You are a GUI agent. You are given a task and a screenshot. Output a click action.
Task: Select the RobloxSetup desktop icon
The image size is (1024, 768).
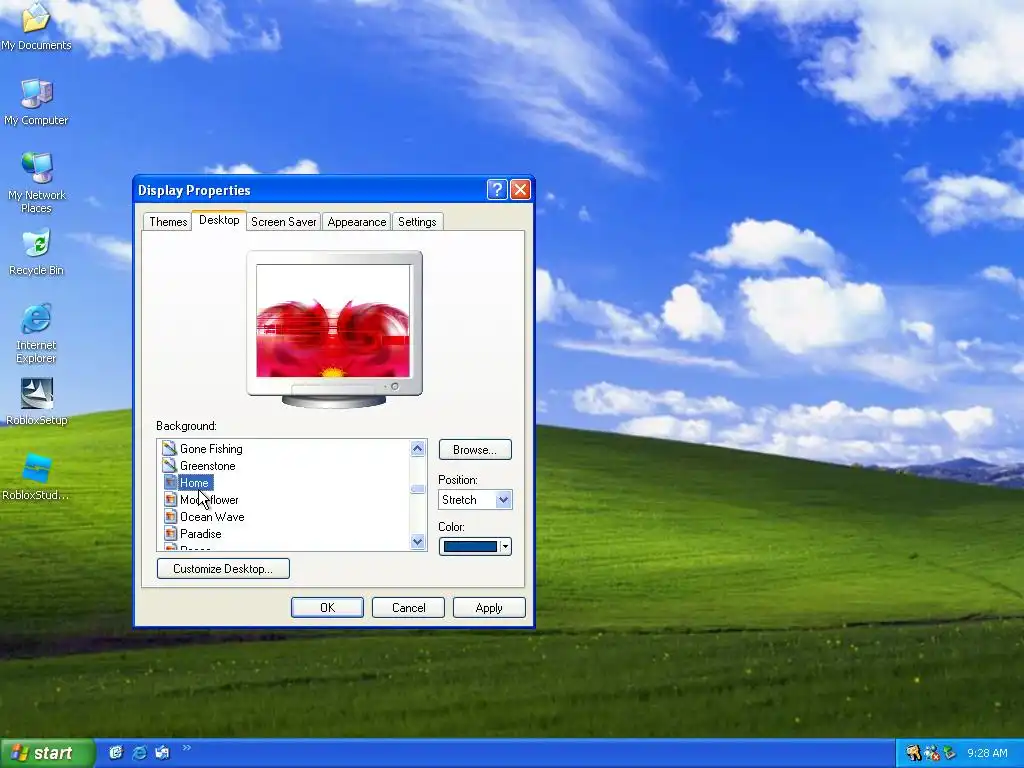tap(36, 402)
